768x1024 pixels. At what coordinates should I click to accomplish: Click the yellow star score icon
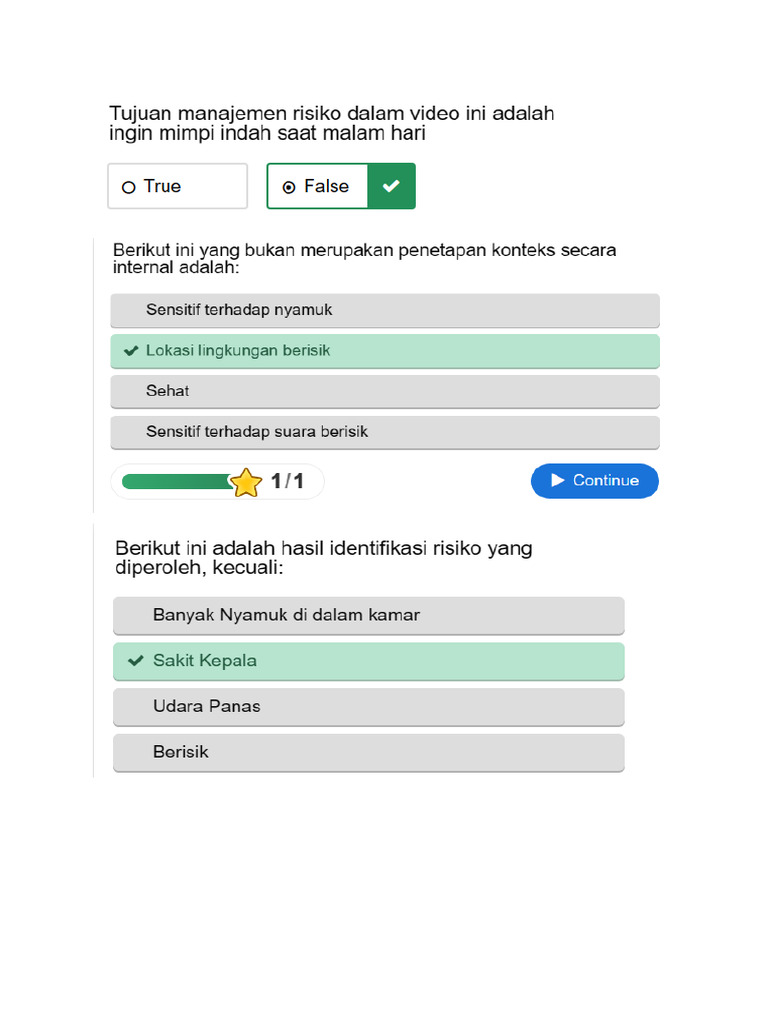(245, 483)
